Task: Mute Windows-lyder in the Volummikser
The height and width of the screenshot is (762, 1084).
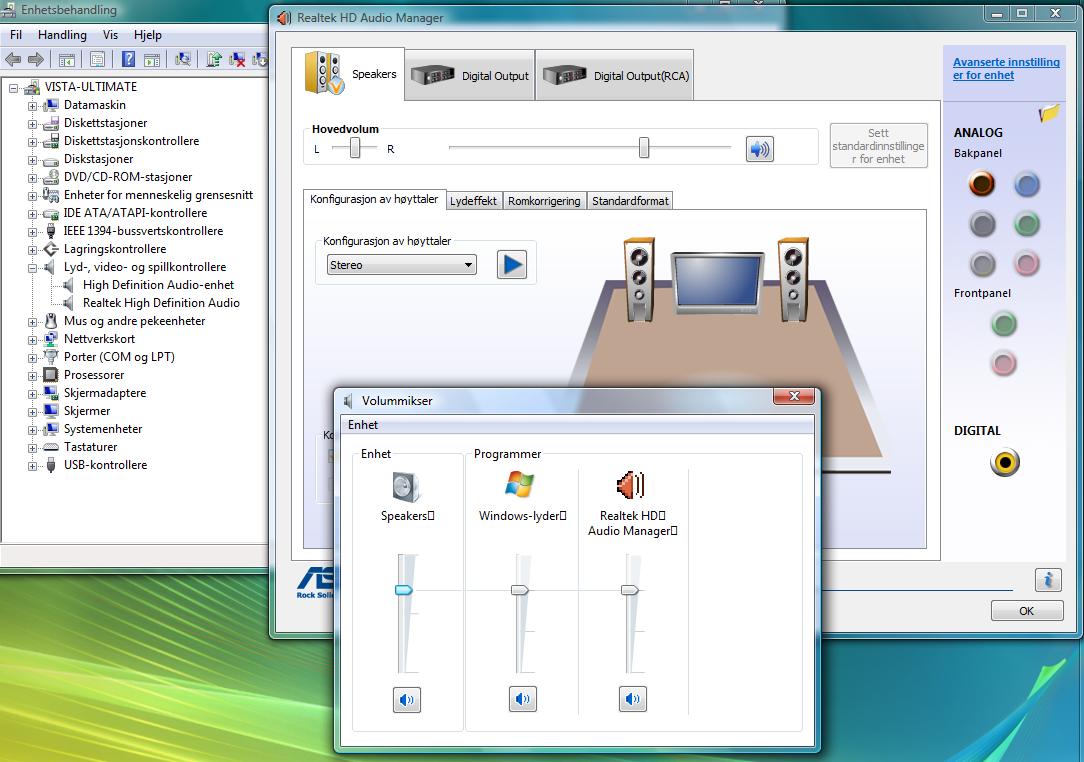Action: click(523, 699)
